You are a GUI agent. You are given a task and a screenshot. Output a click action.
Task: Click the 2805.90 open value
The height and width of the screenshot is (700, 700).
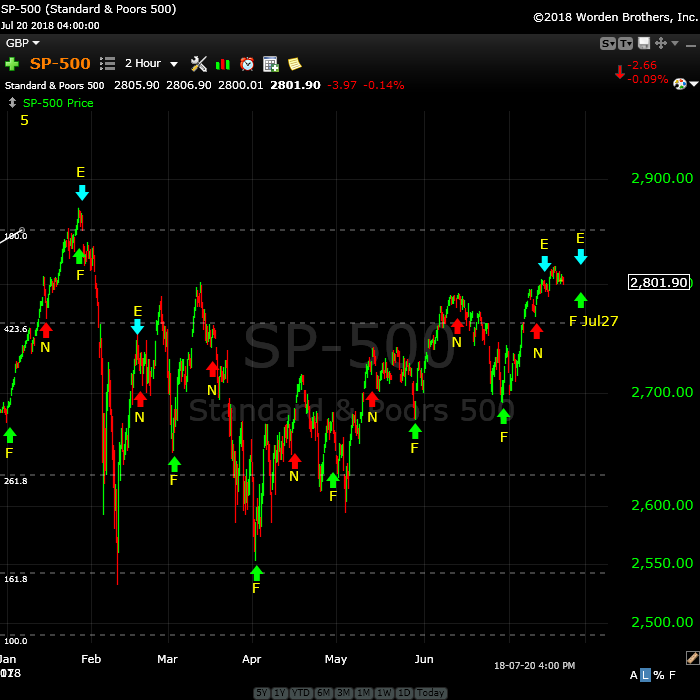[x=137, y=85]
